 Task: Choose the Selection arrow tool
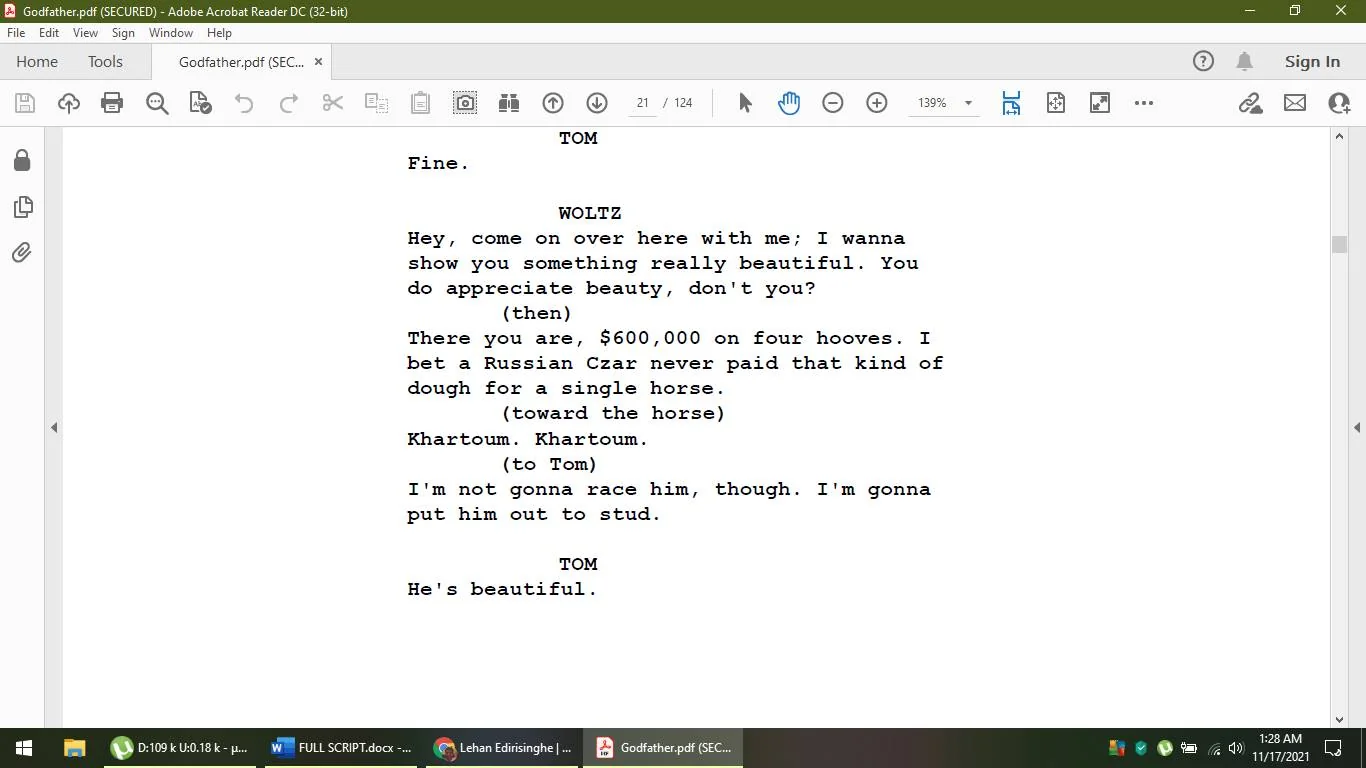pos(745,103)
